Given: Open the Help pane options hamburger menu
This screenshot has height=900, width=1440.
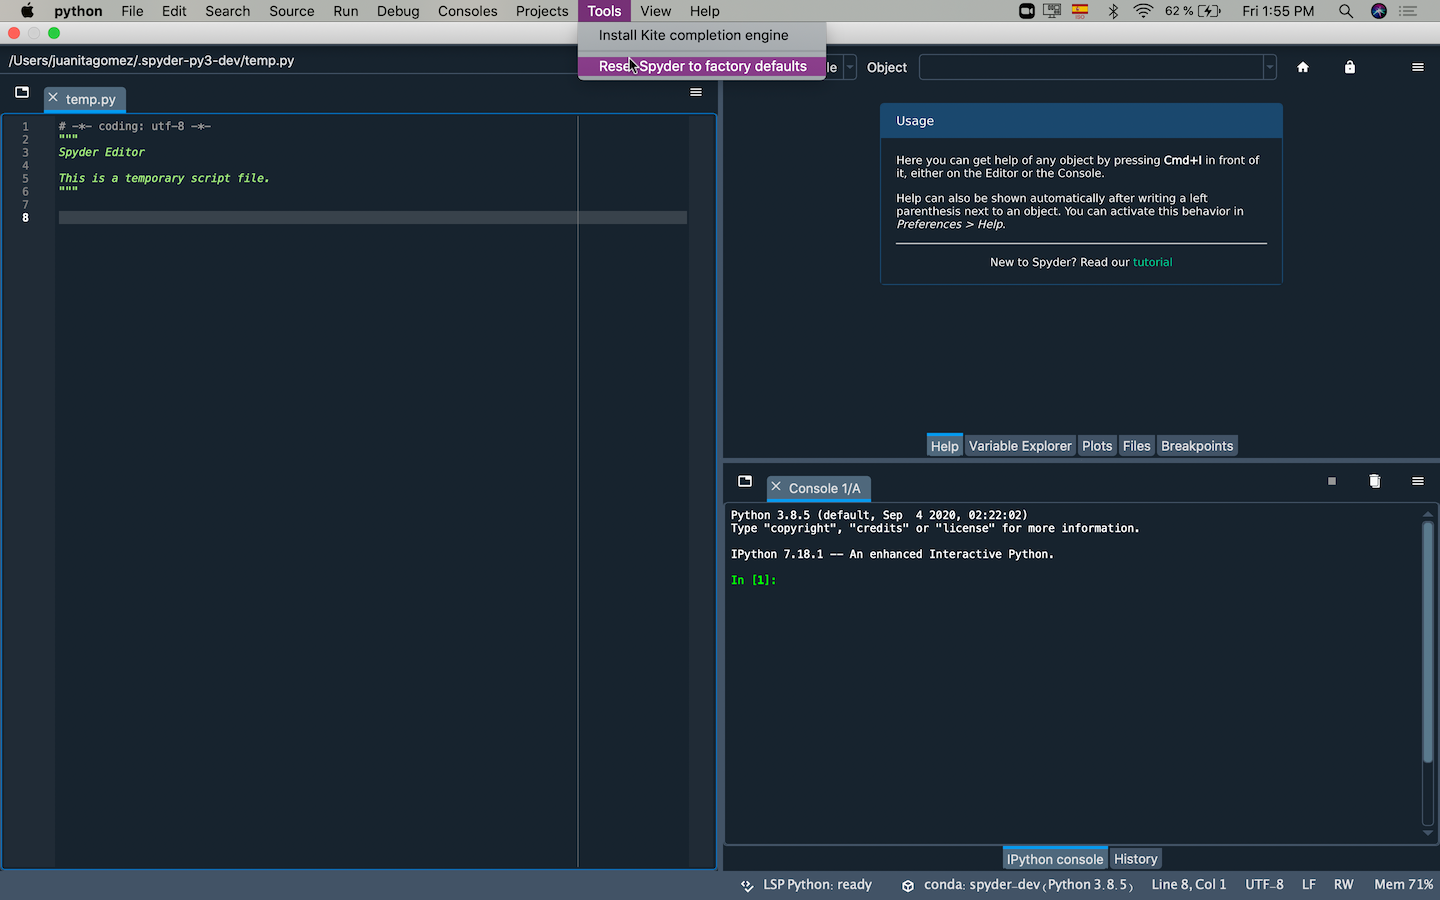Looking at the screenshot, I should (x=1417, y=67).
